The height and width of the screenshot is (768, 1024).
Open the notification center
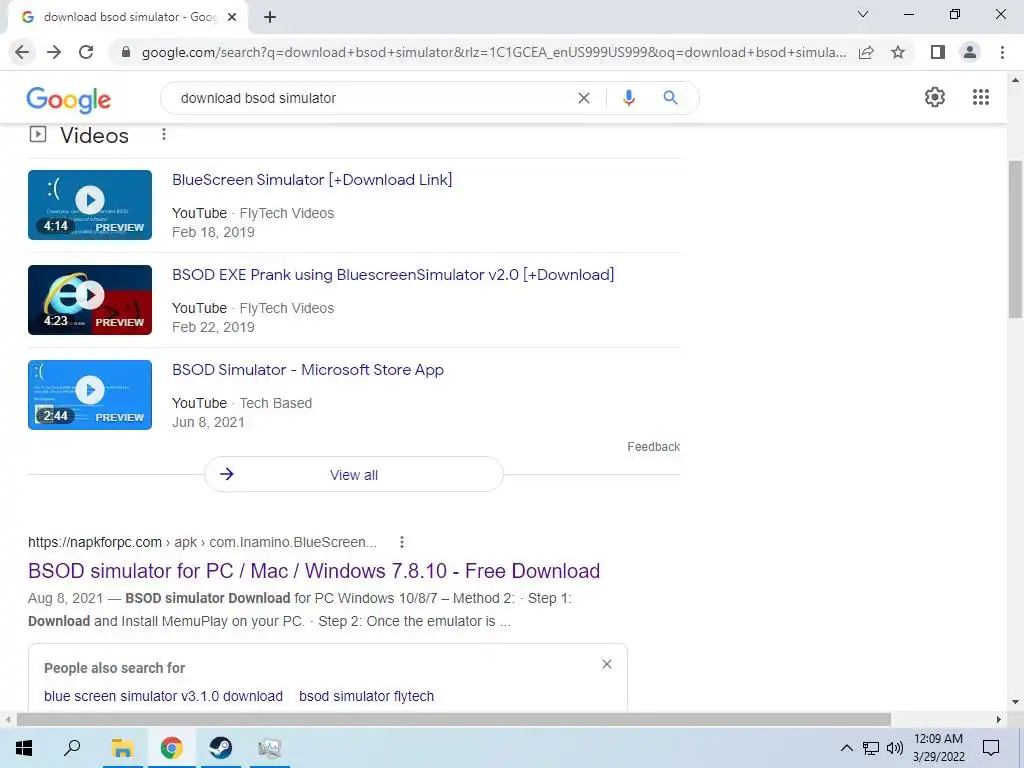991,748
